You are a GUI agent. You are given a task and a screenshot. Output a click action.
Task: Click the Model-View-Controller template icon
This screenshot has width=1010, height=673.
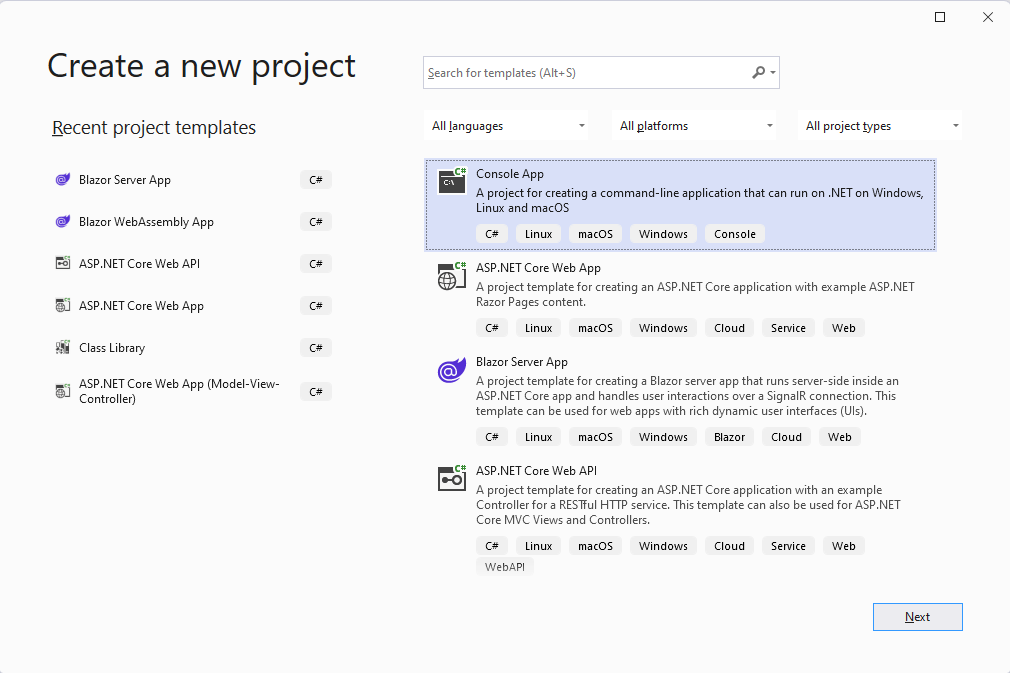click(x=62, y=391)
